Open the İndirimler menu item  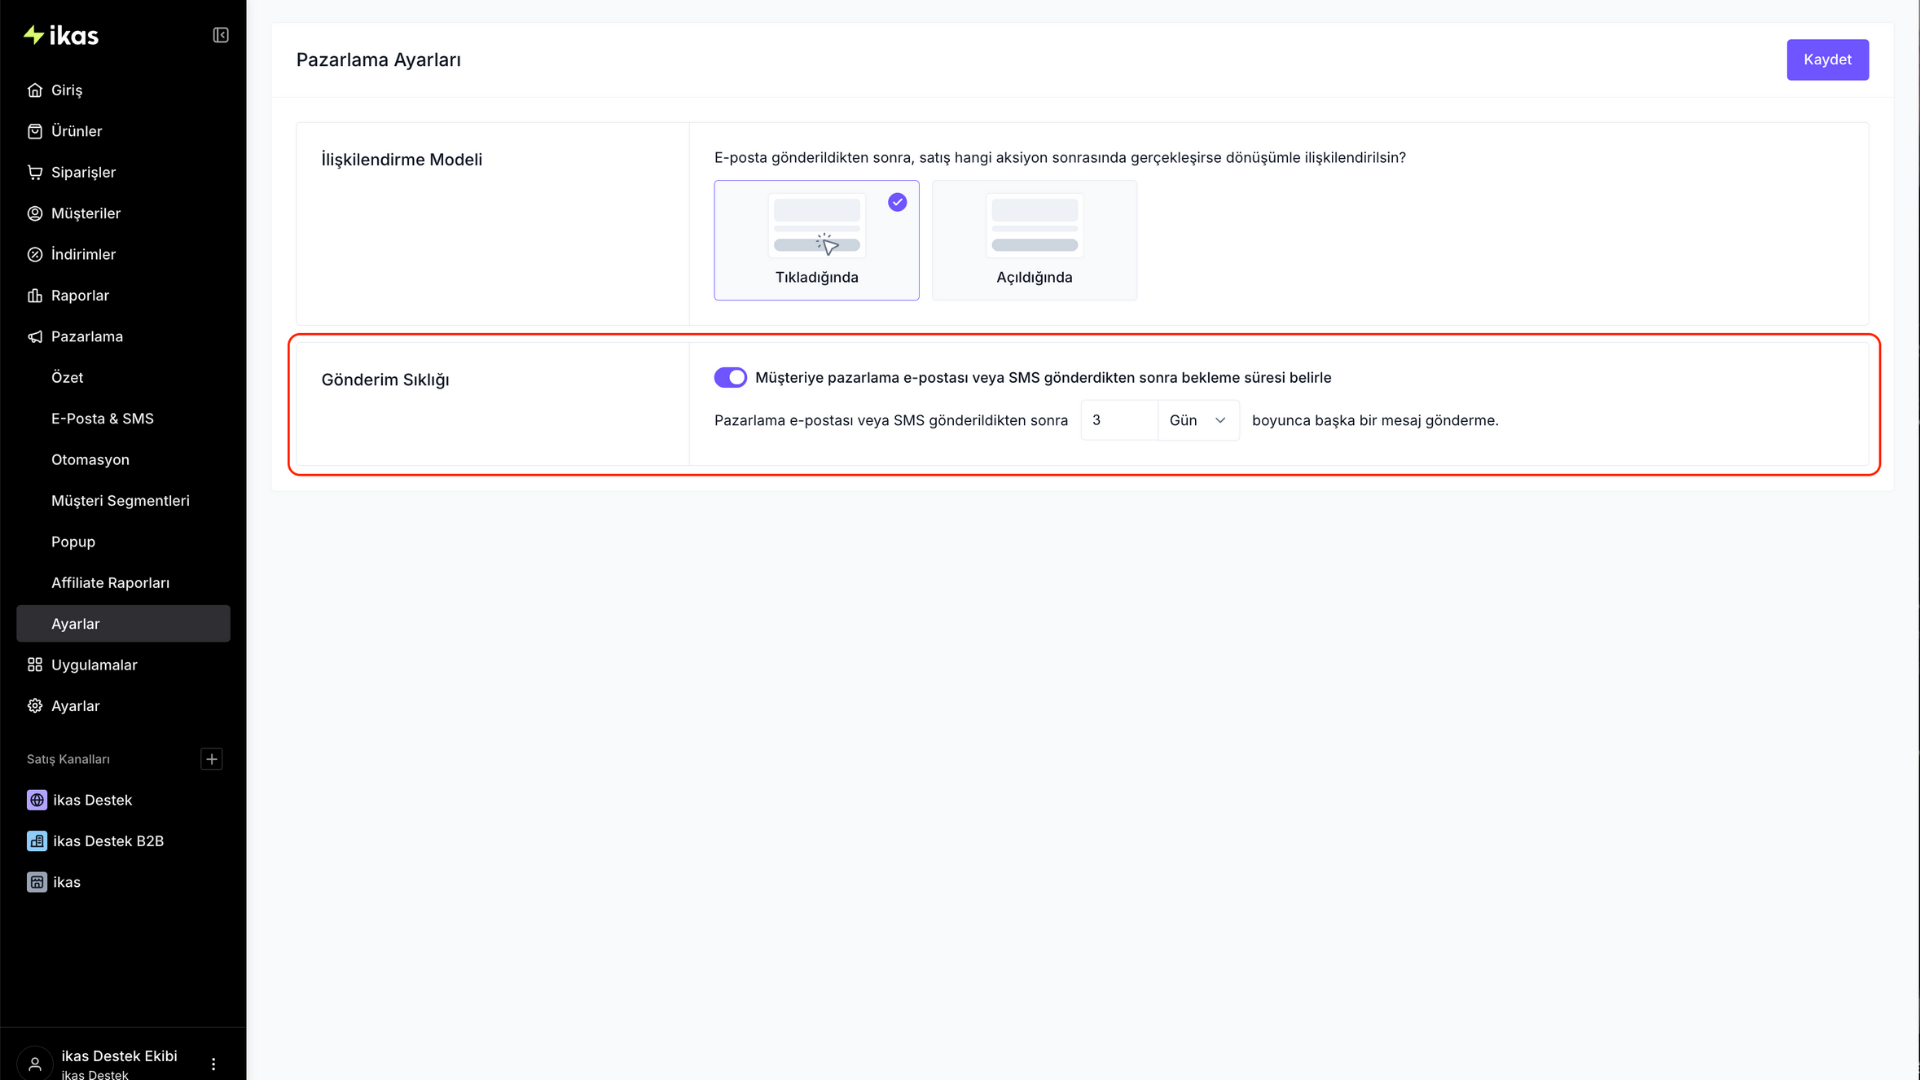123,254
